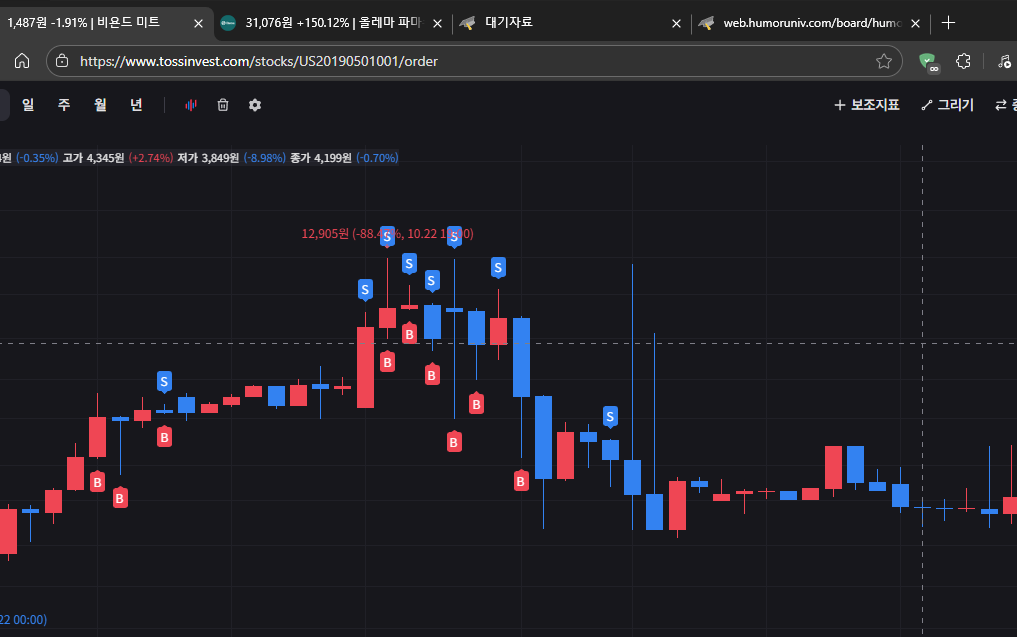Screen dimensions: 1017x637
Task: Select the 주 (weekly) chart interval
Action: pyautogui.click(x=64, y=105)
